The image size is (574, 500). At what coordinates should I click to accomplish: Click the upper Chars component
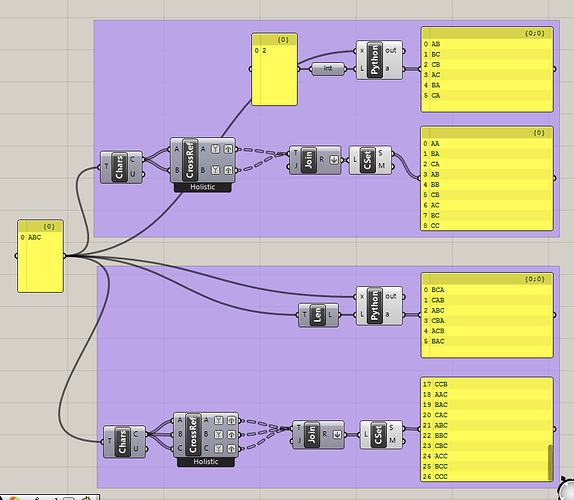121,167
